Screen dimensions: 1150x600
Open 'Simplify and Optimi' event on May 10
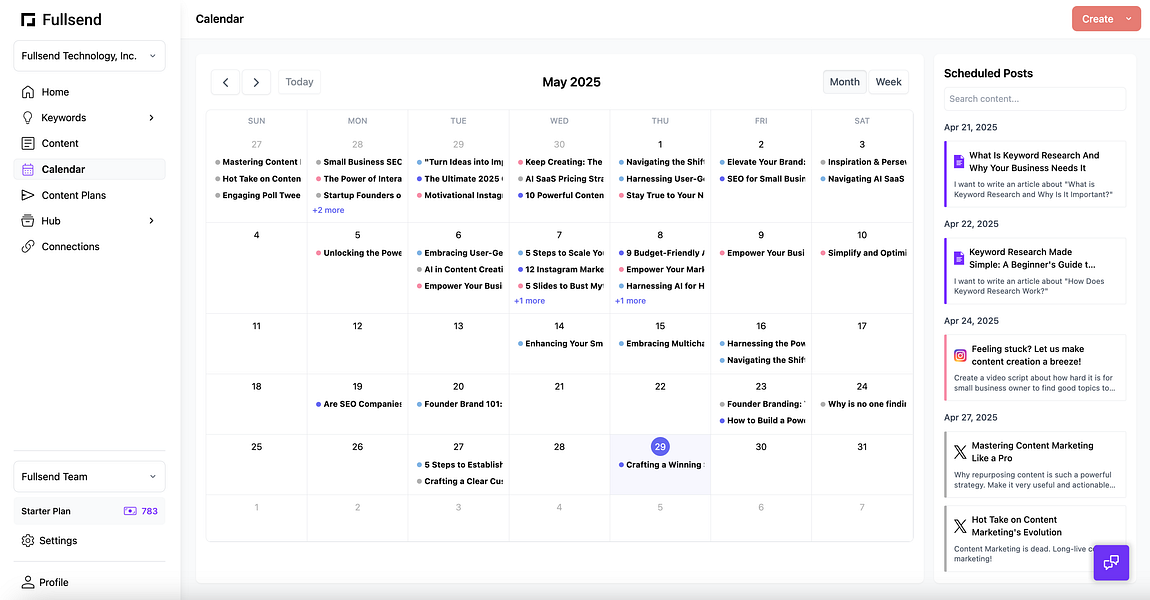click(x=862, y=253)
